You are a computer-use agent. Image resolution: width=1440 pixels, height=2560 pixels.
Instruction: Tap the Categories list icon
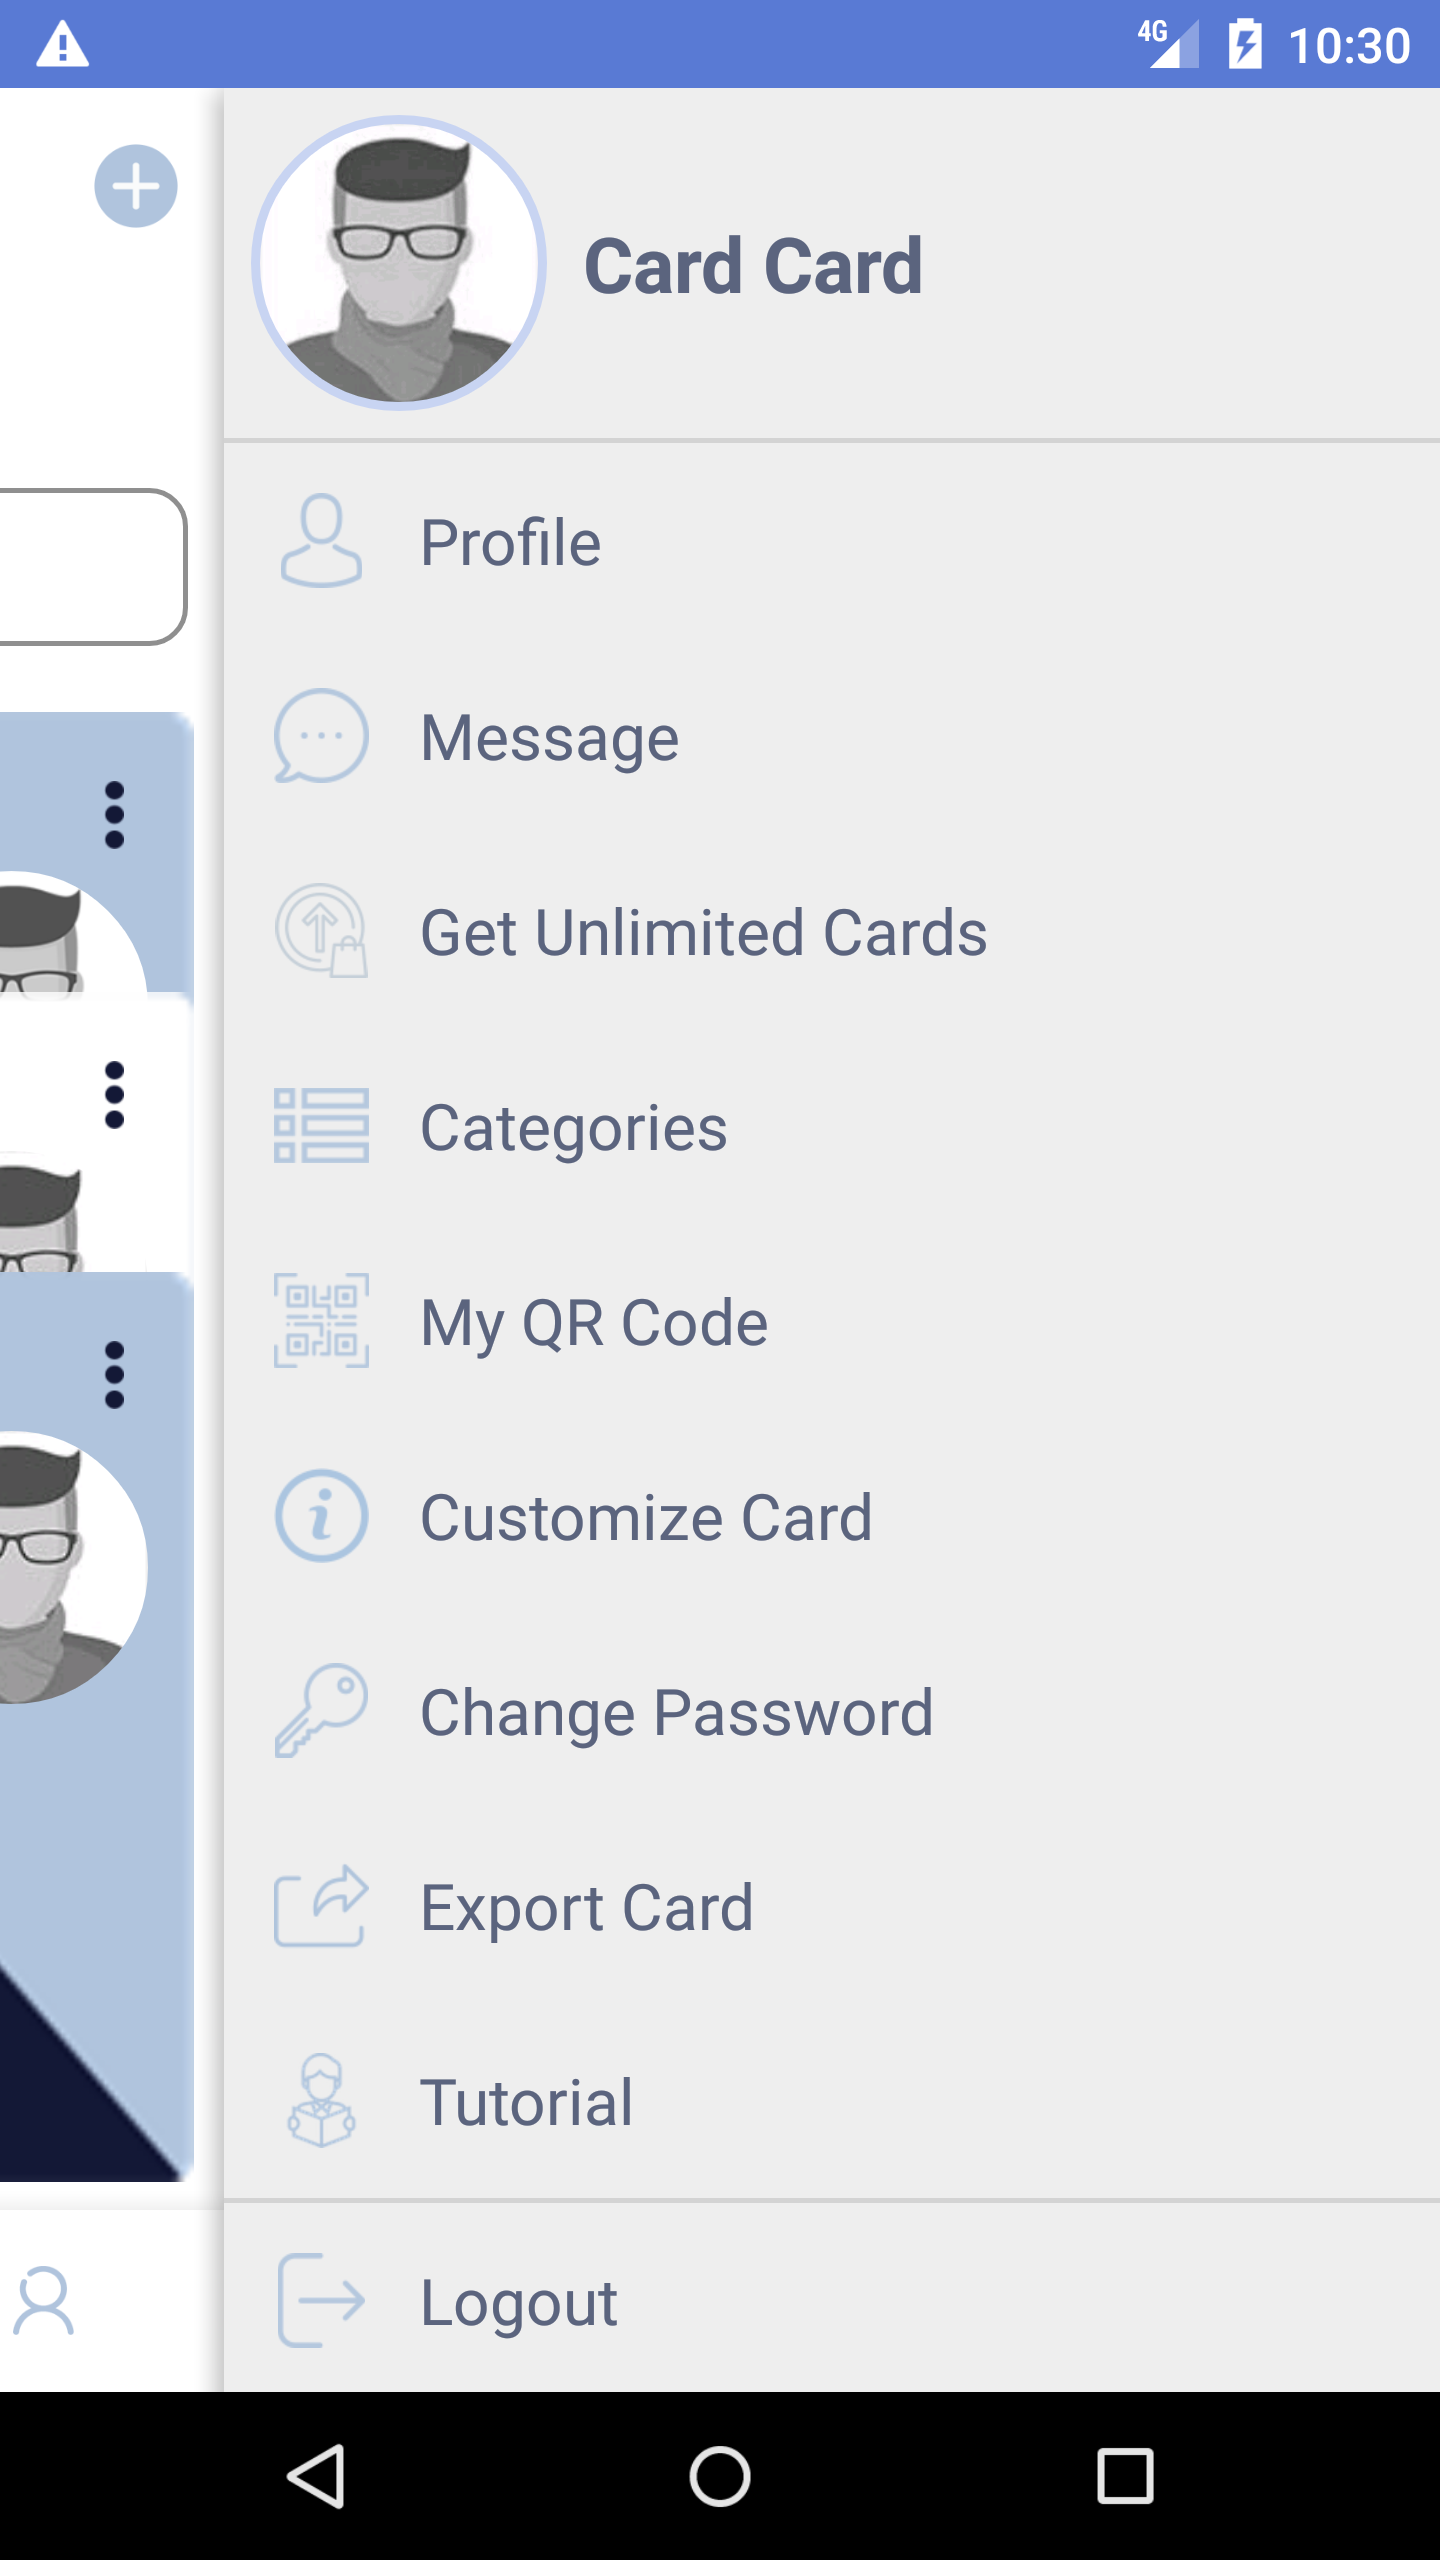click(x=321, y=1126)
